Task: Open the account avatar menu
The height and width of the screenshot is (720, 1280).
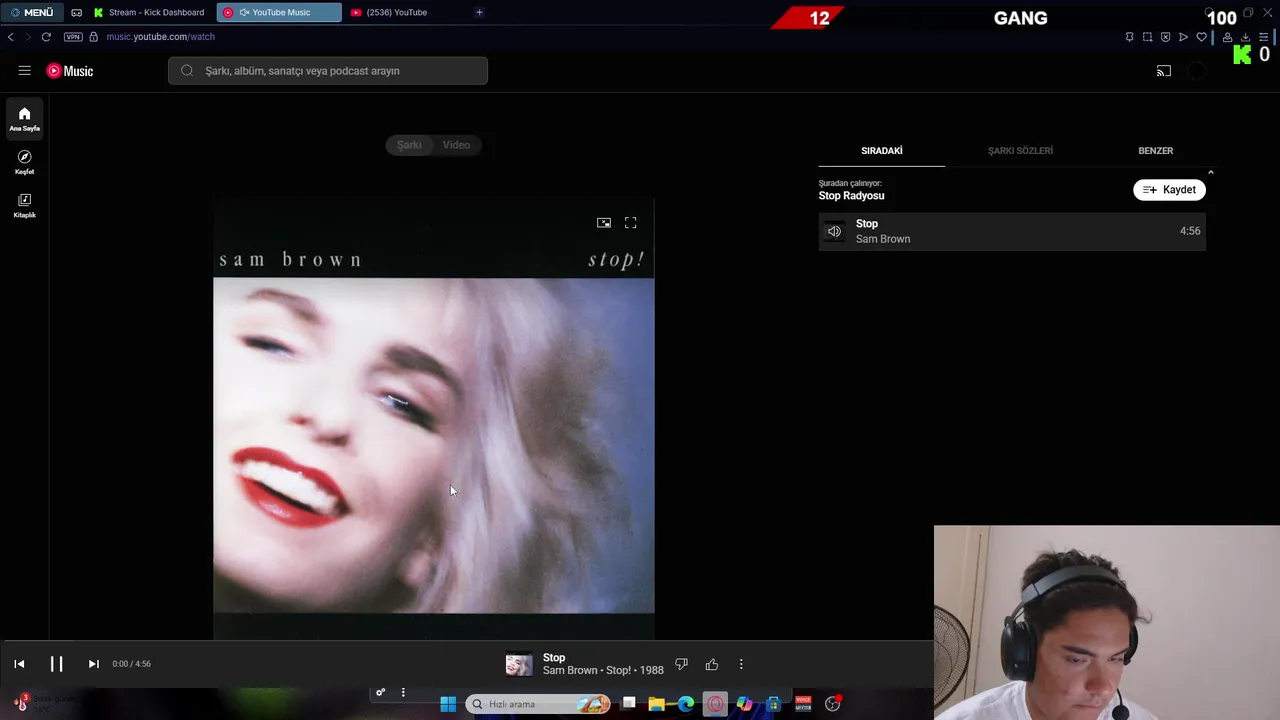Action: pos(1197,71)
